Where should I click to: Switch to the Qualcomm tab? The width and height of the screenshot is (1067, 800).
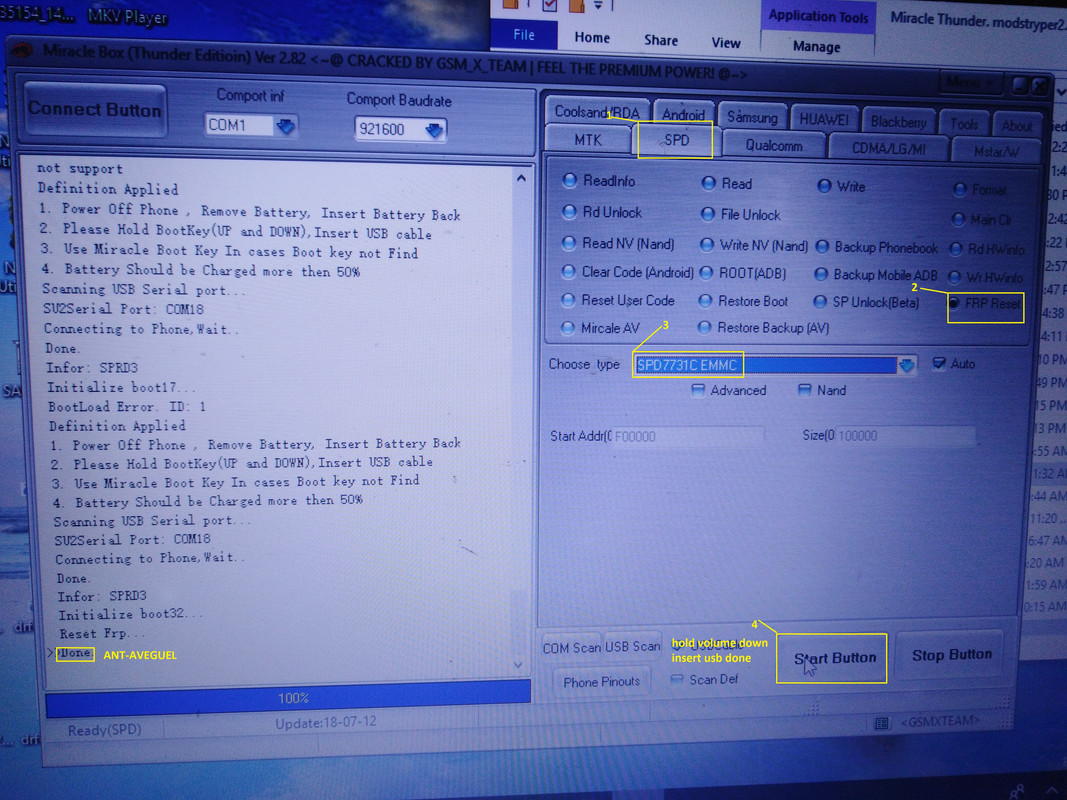pos(774,146)
